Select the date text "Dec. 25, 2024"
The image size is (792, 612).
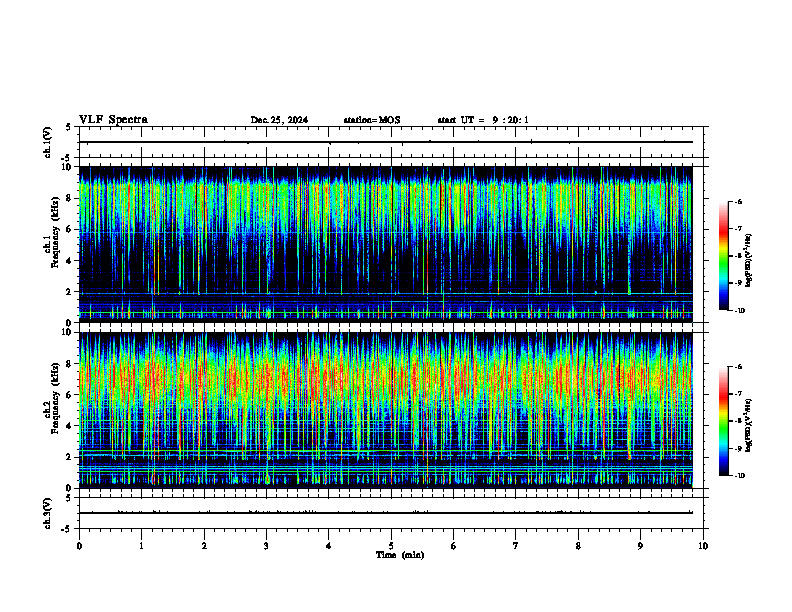[279, 120]
